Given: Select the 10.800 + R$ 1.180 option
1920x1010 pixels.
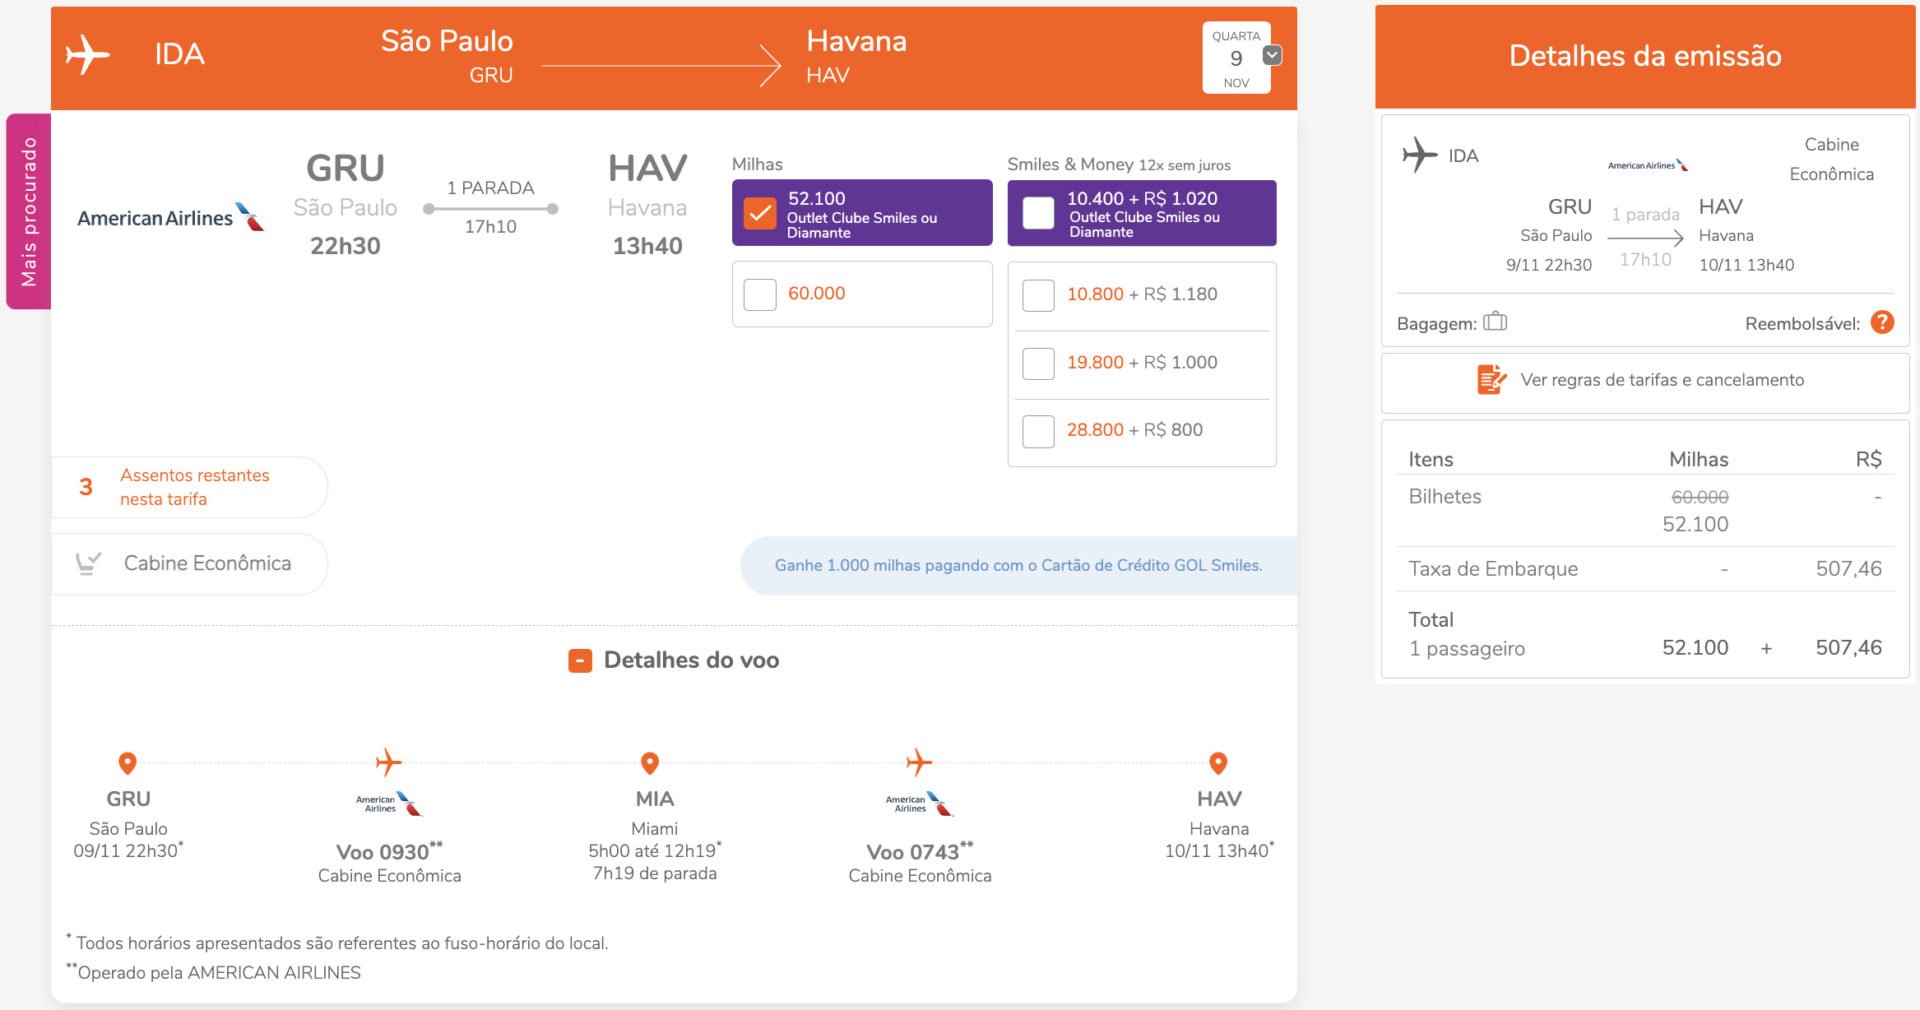Looking at the screenshot, I should 1038,295.
